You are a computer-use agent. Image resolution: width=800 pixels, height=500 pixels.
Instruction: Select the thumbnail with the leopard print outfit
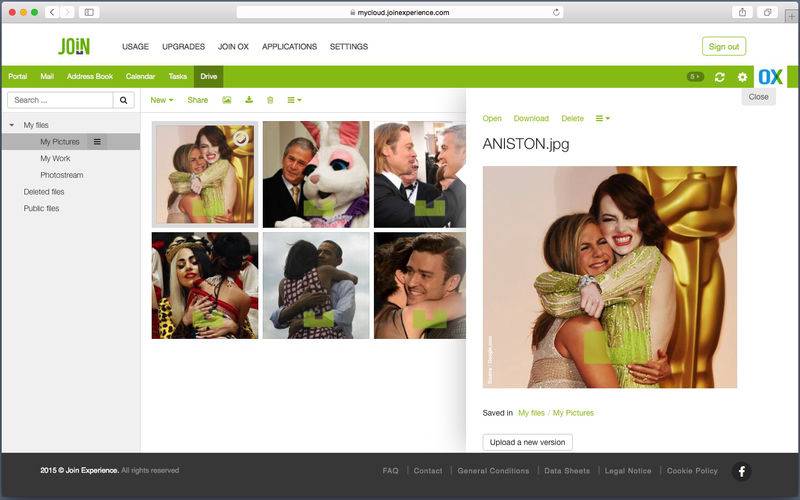[205, 286]
